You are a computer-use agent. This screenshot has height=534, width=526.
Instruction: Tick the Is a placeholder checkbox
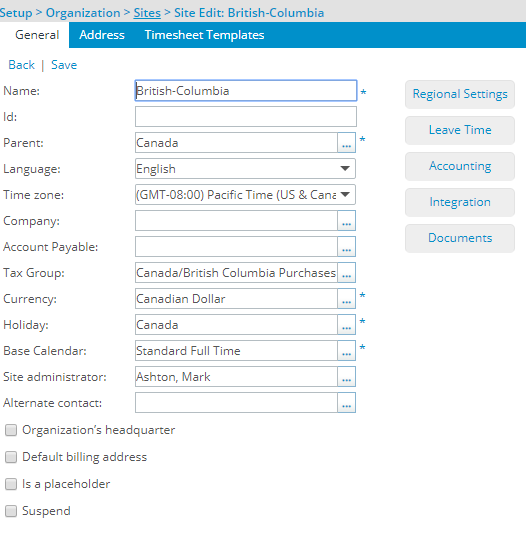point(11,484)
